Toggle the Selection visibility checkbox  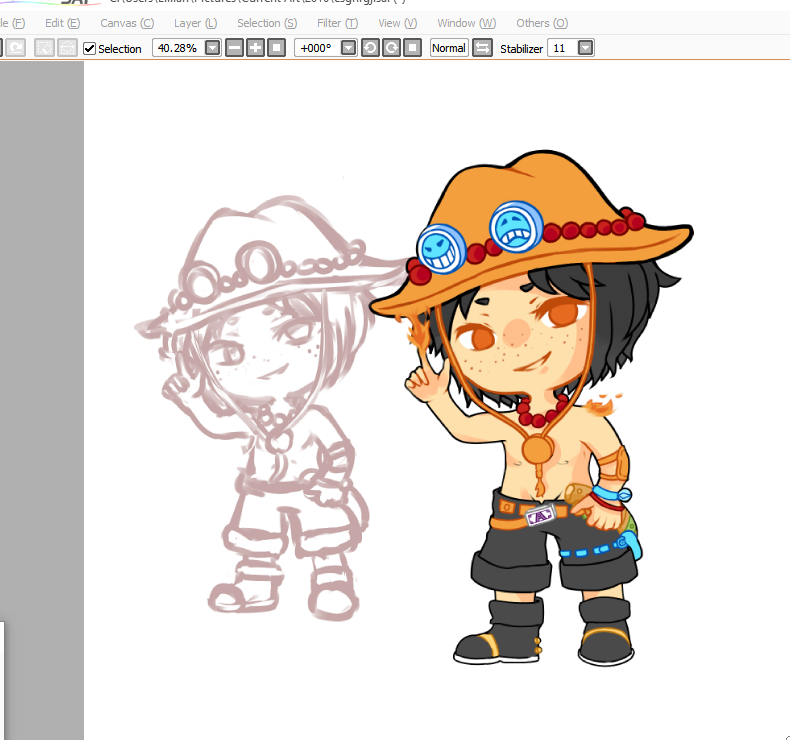(89, 48)
